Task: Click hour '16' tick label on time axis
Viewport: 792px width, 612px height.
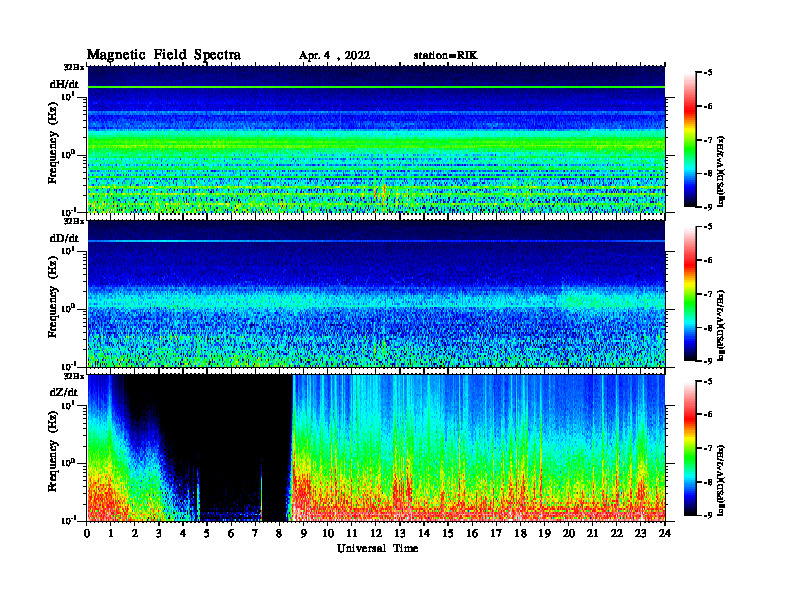Action: (472, 533)
